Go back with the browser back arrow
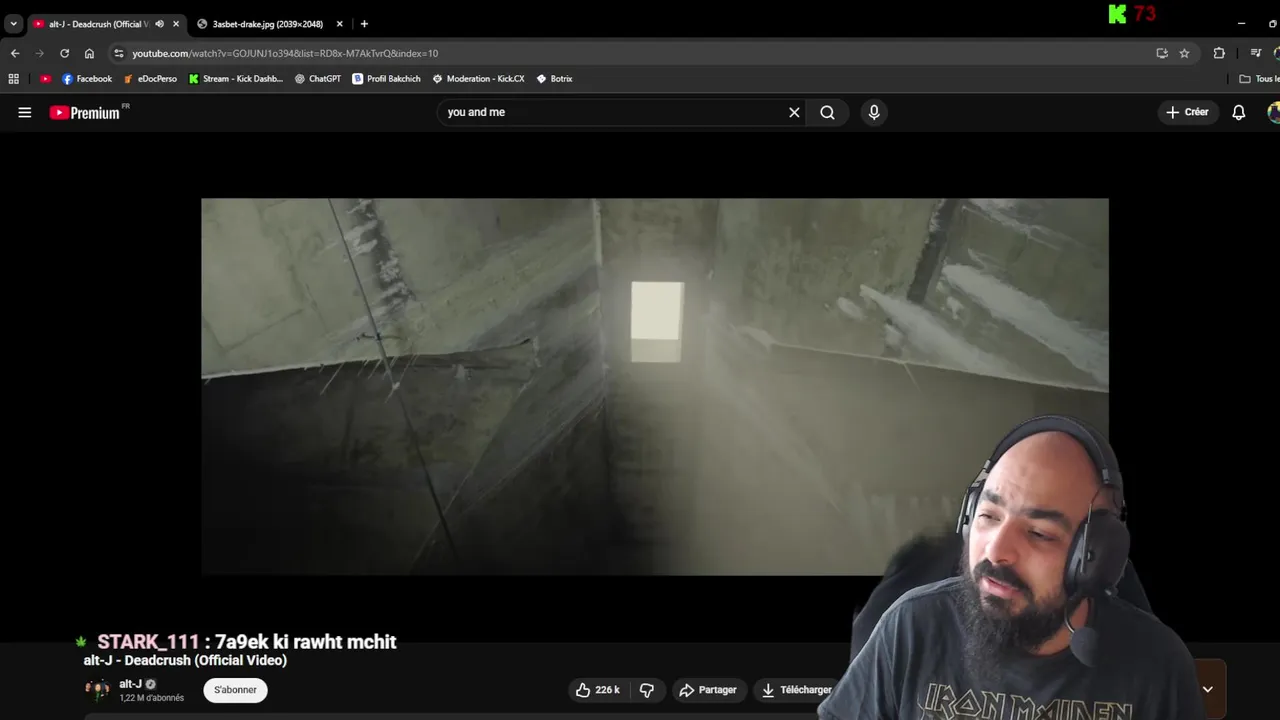Viewport: 1280px width, 720px height. 15,53
